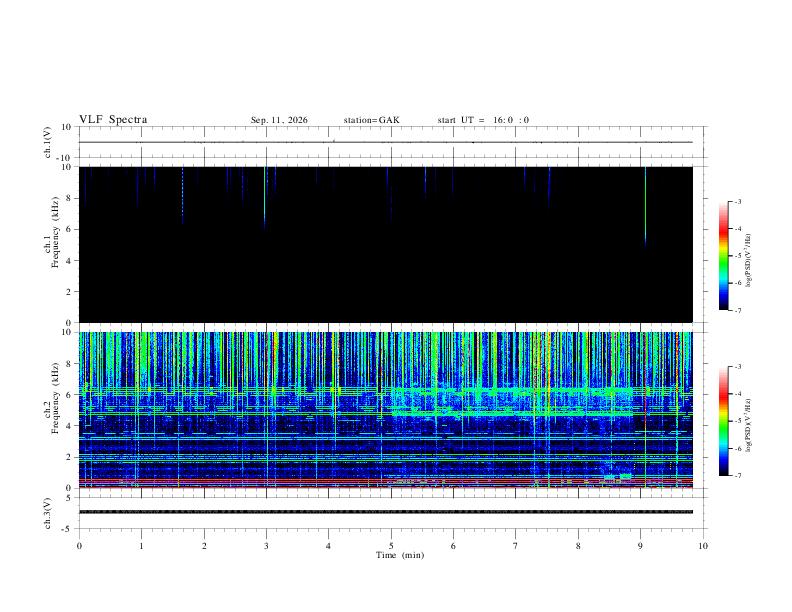Click the spike at minute 3 in ch.1 spectrogram
Screen dimensions: 792x612
coord(265,197)
